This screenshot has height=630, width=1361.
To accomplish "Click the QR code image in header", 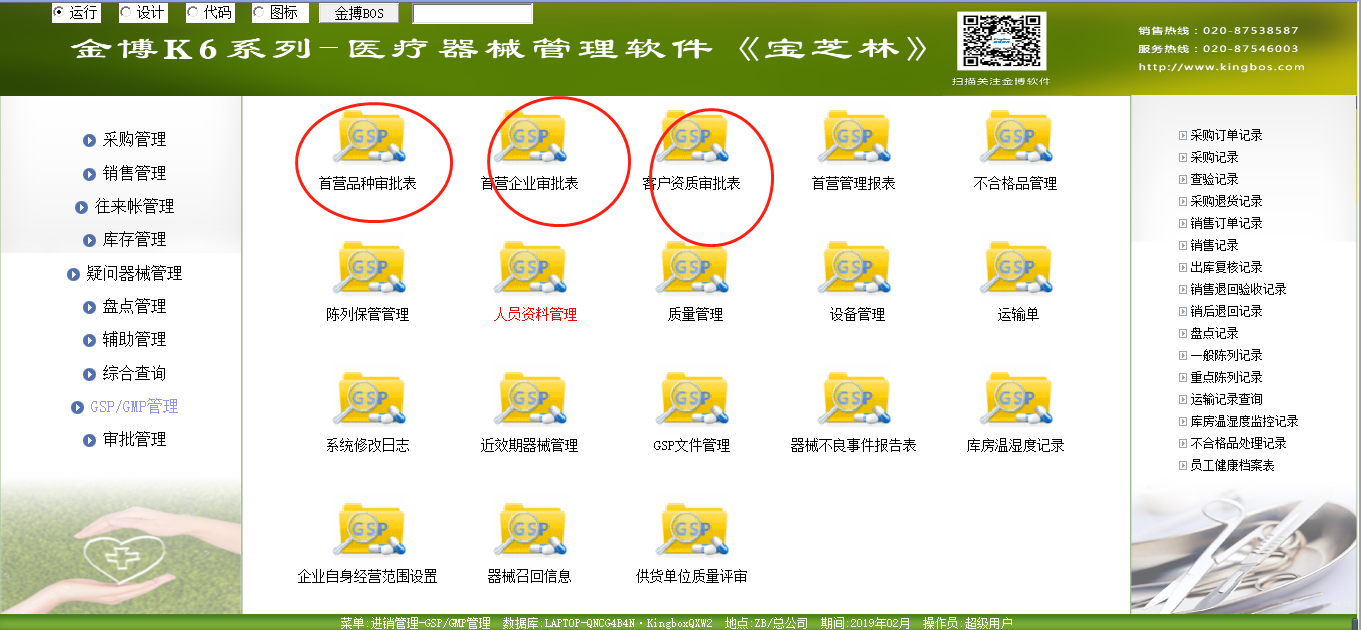I will click(x=1001, y=42).
